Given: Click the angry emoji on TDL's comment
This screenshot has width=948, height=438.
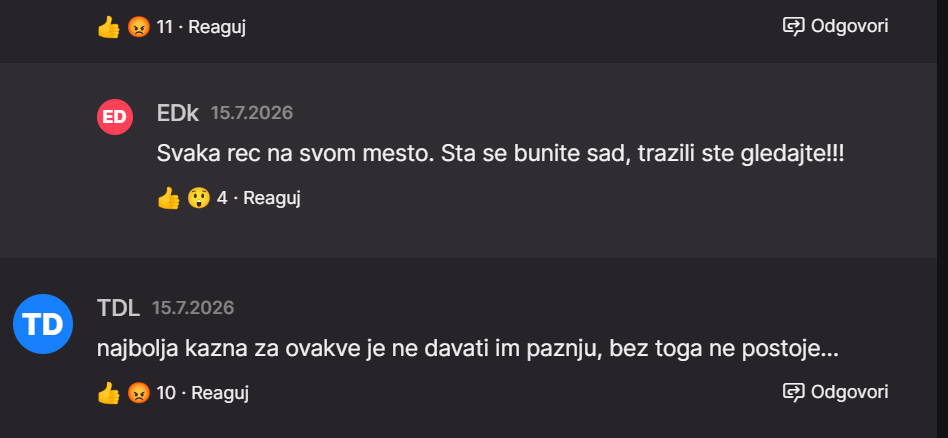Looking at the screenshot, I should pyautogui.click(x=138, y=393).
